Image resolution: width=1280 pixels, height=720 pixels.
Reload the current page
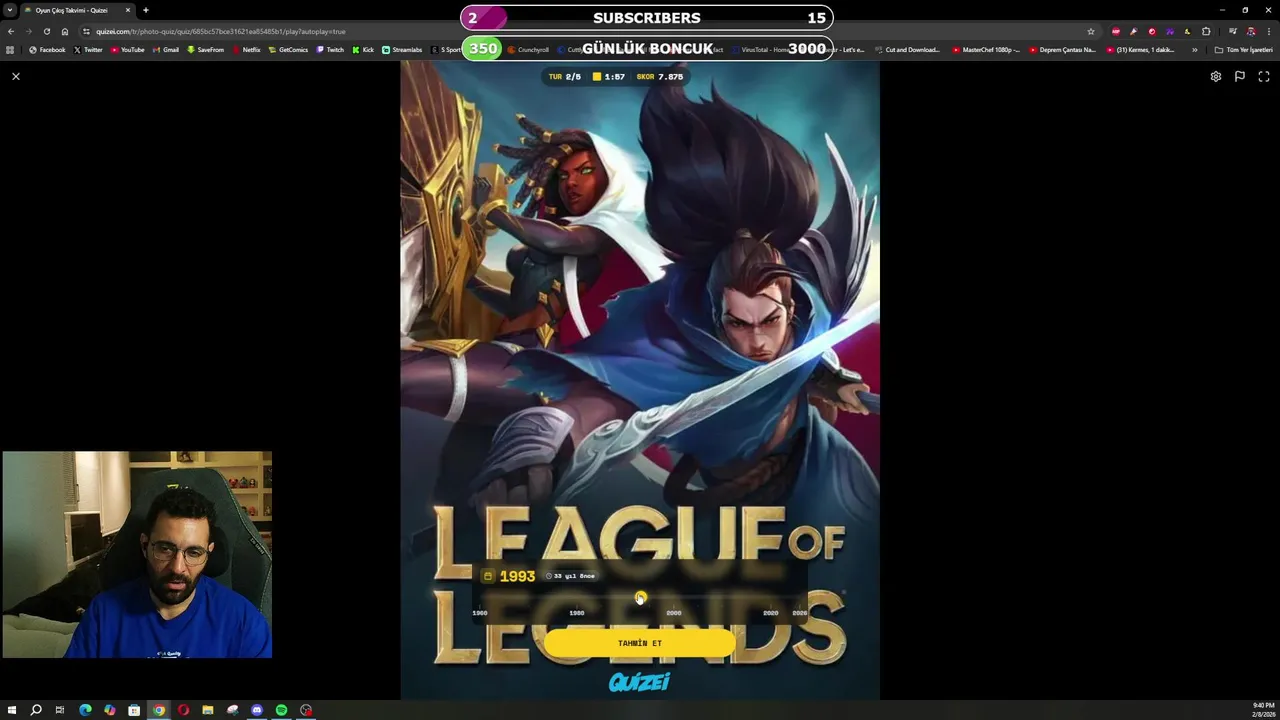[46, 31]
